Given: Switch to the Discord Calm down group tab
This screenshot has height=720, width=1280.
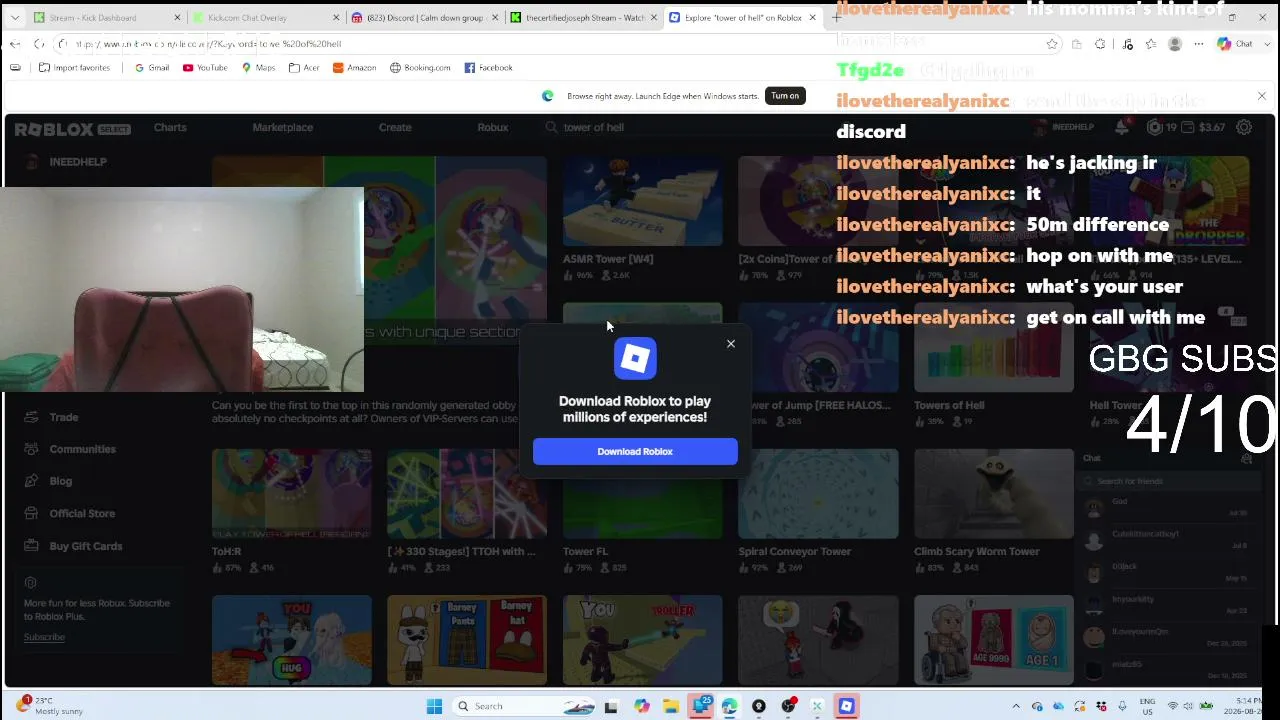Looking at the screenshot, I should tap(425, 17).
